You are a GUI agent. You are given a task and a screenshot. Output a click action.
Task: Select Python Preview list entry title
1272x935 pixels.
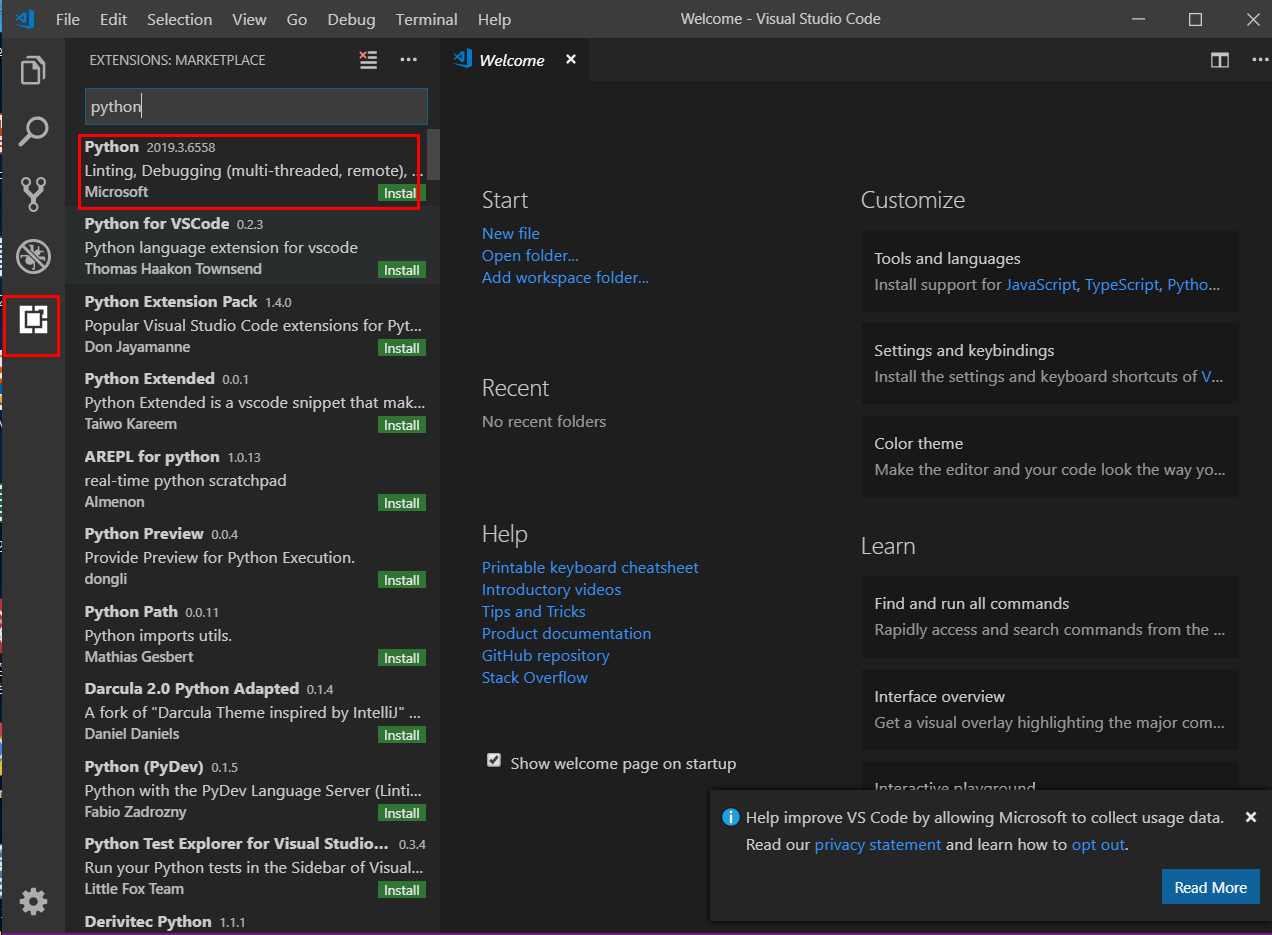point(144,533)
